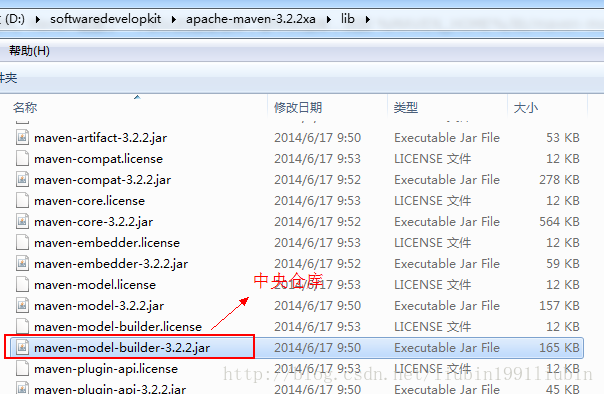Select file maven-artifact-3.2.2.jar
This screenshot has width=604, height=394.
coord(101,138)
